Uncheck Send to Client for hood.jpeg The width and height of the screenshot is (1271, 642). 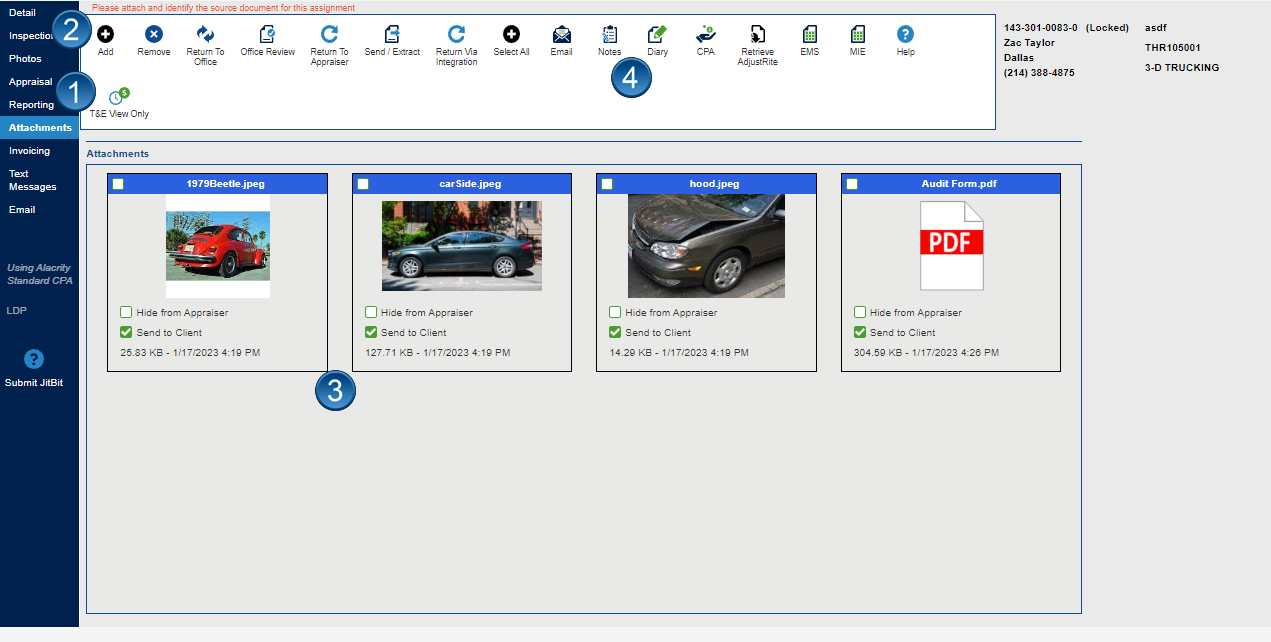coord(614,332)
